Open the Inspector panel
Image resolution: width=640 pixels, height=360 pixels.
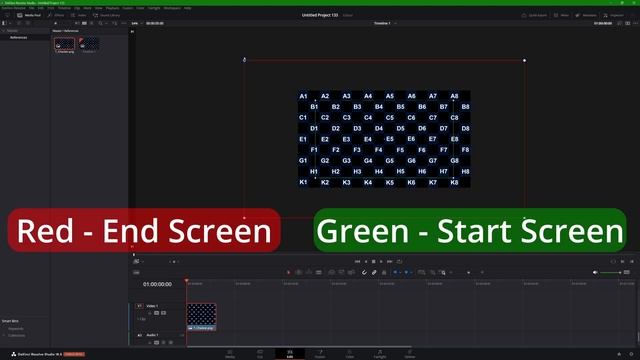click(x=613, y=15)
